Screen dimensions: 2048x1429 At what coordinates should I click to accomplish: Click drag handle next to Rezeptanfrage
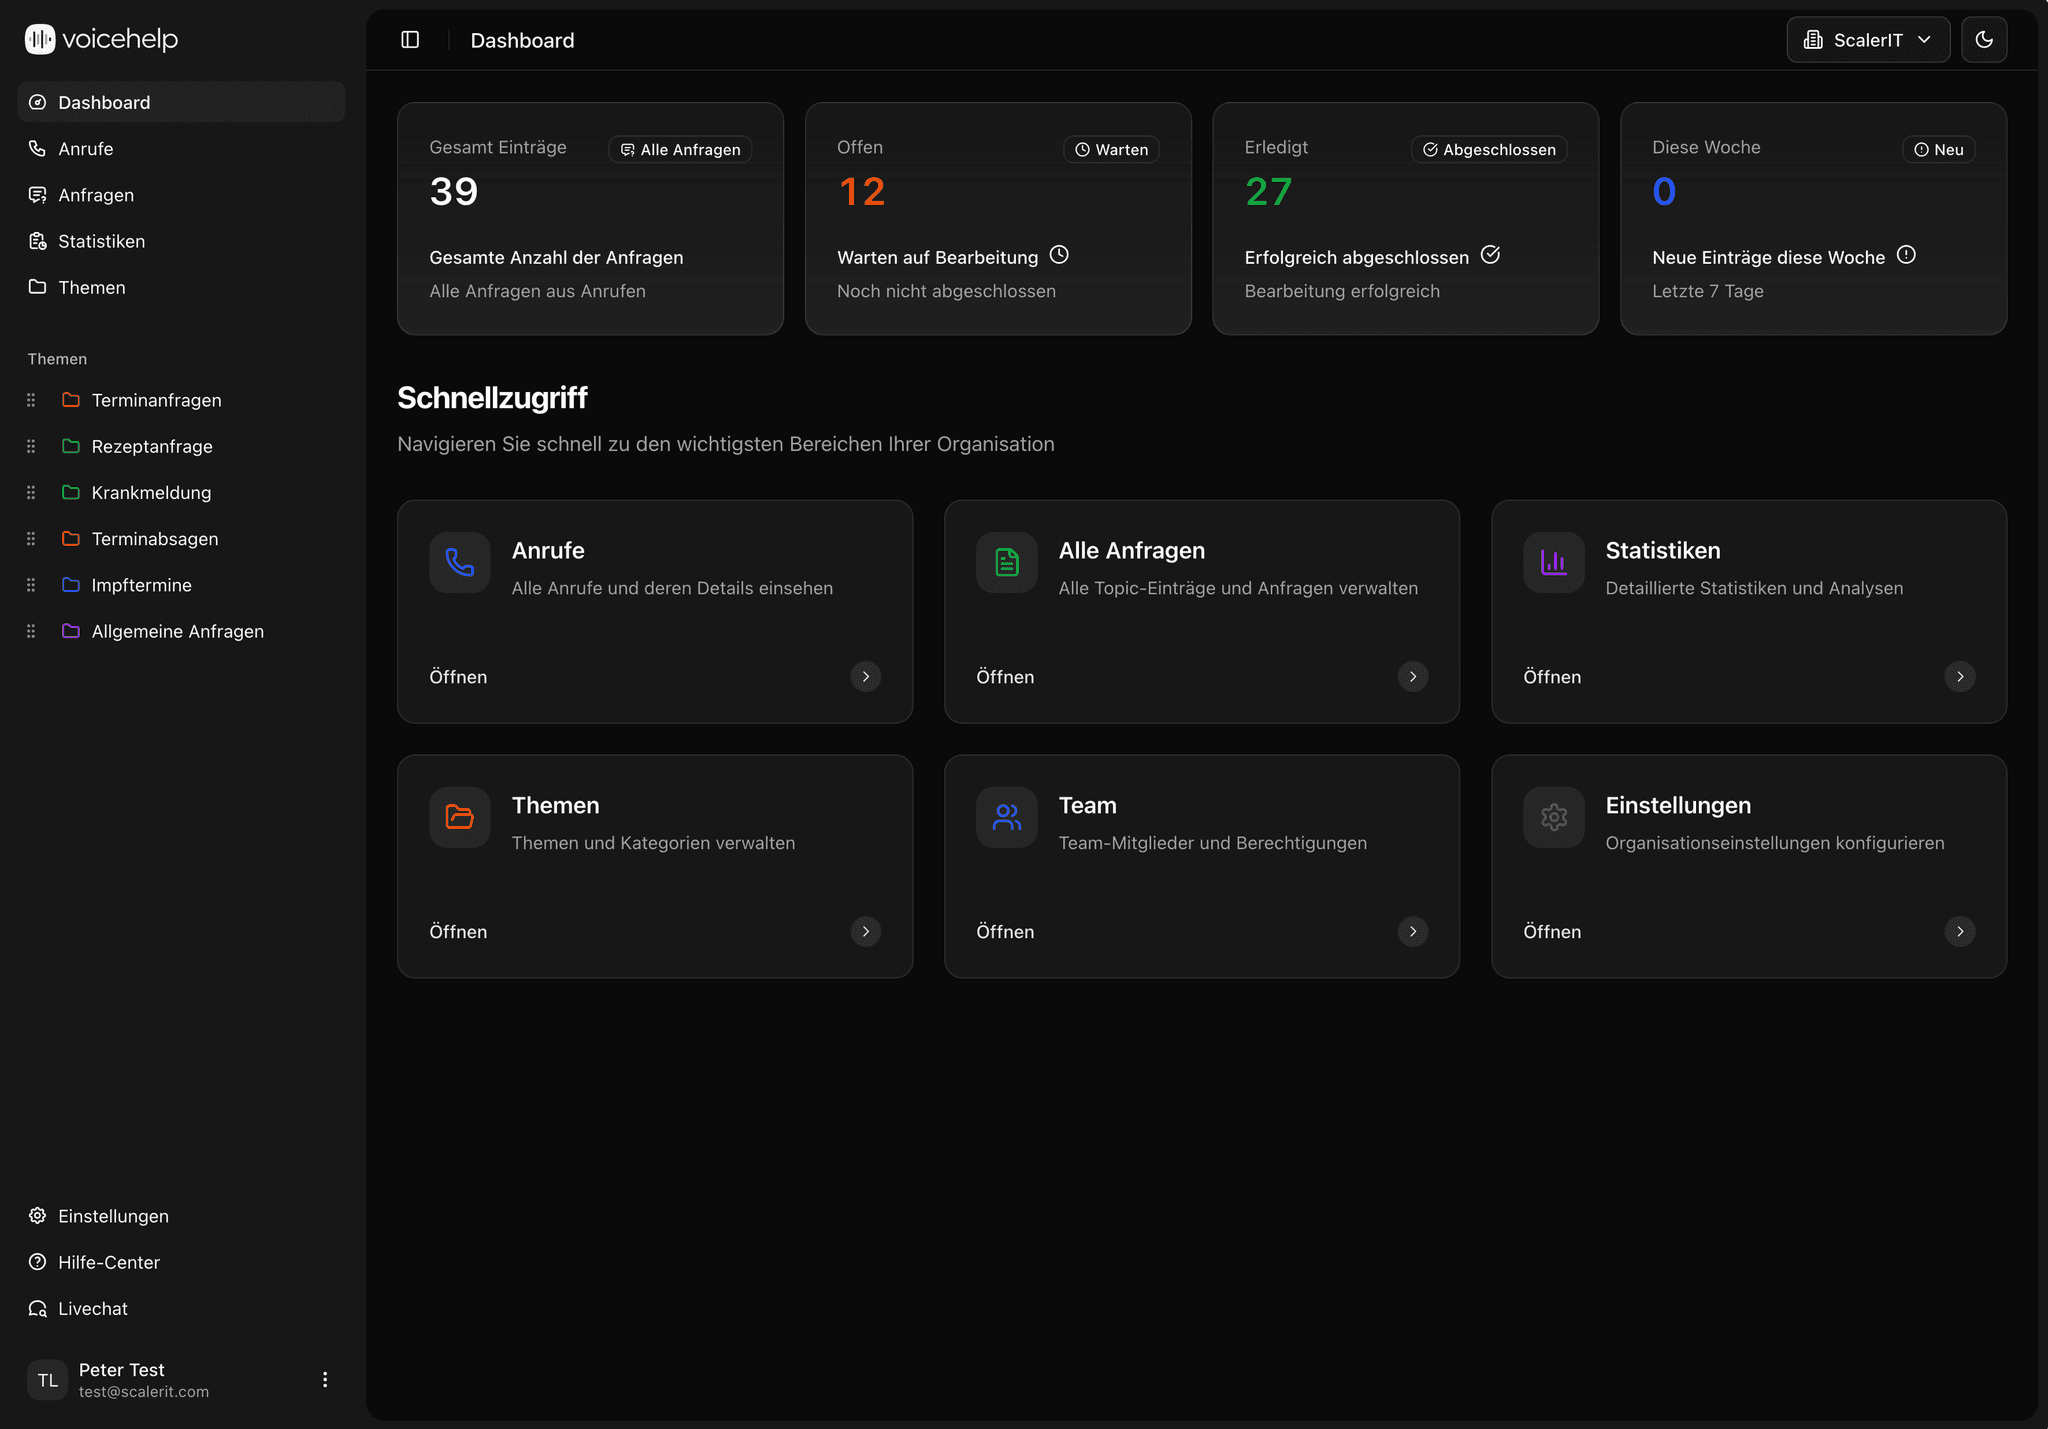(x=31, y=446)
